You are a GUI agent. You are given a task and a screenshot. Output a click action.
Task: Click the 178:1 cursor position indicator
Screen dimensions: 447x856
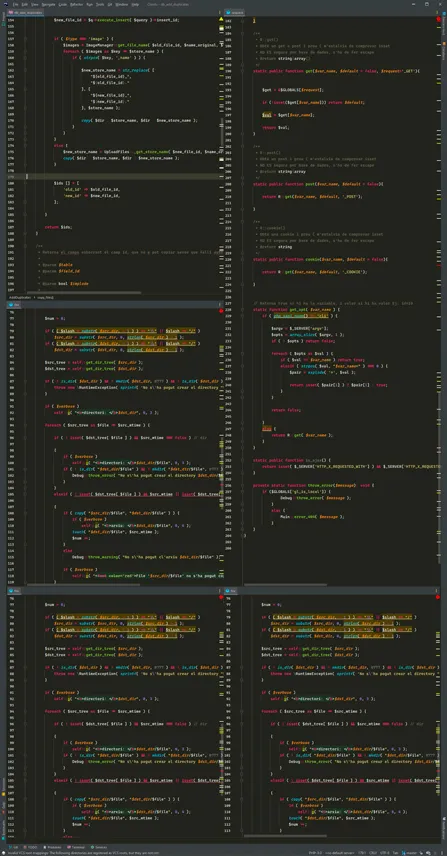362,853
